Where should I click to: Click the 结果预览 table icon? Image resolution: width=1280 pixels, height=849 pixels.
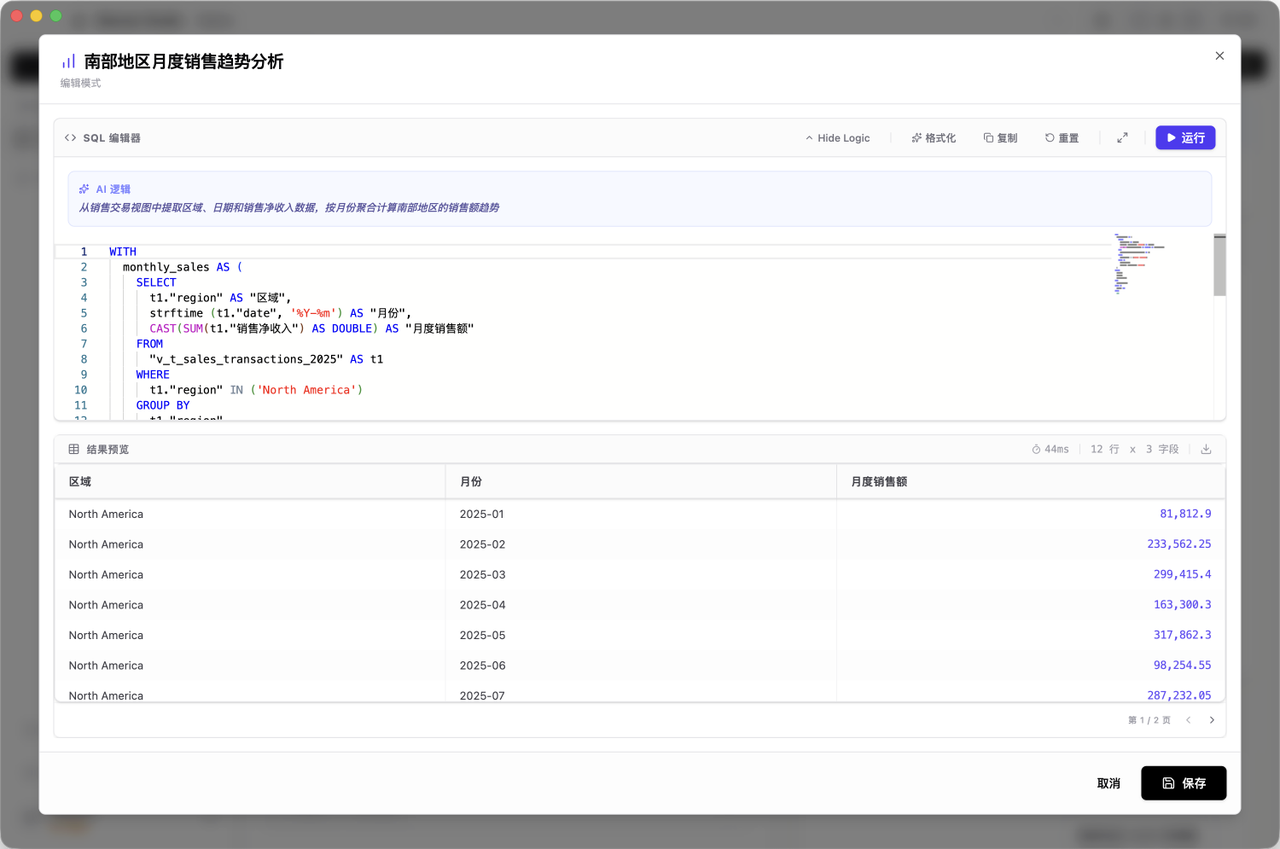(73, 449)
